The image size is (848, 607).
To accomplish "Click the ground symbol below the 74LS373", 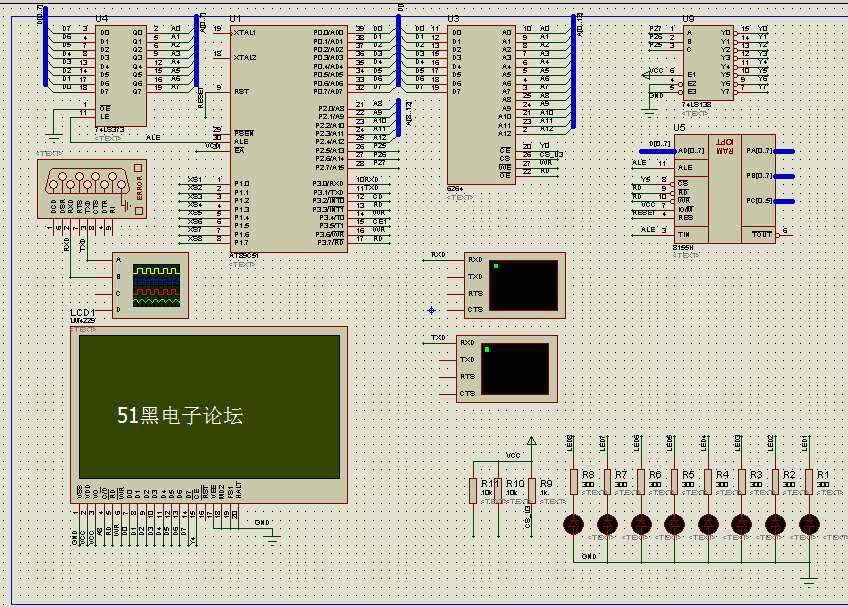I will coord(54,135).
